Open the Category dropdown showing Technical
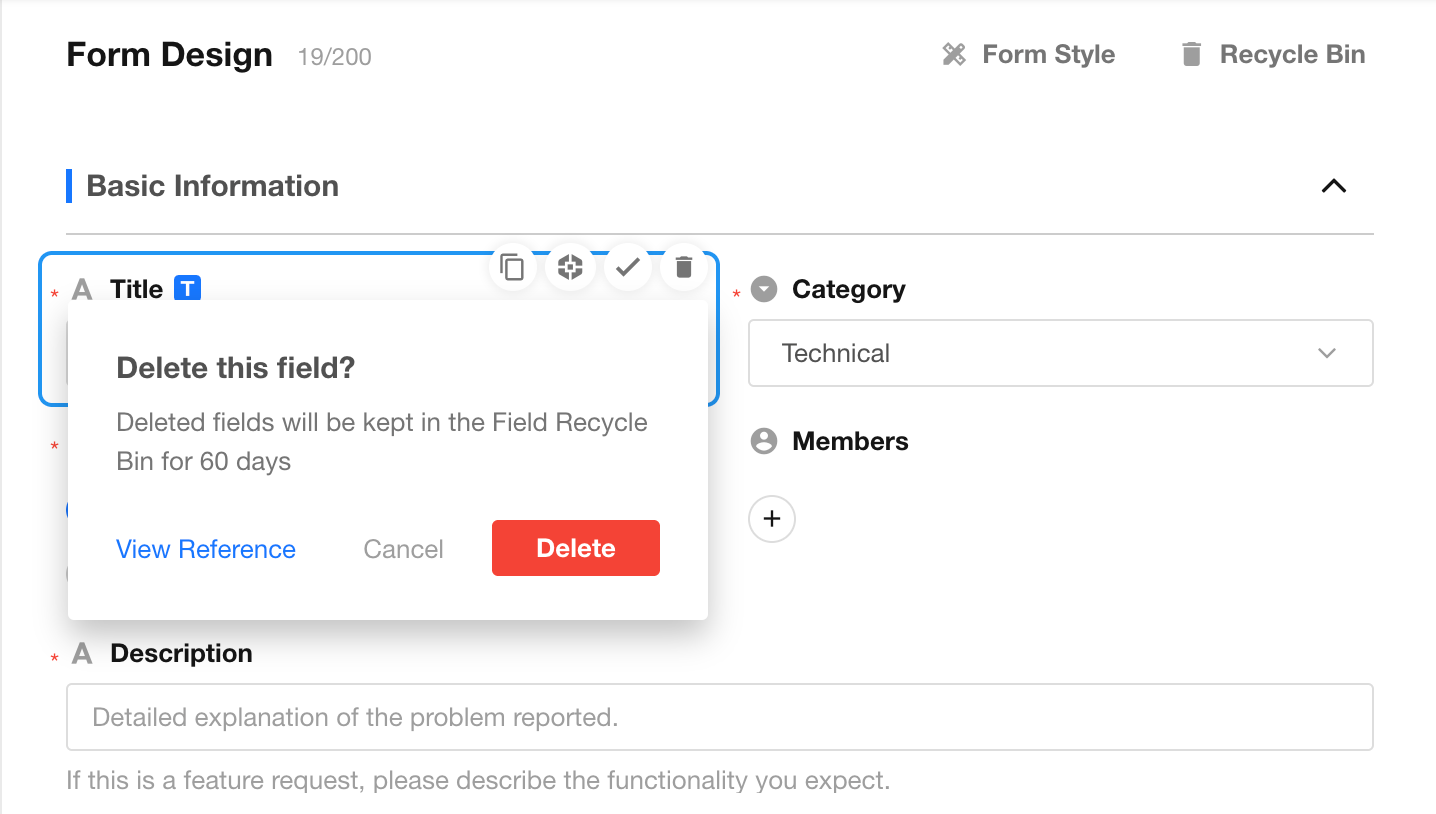 [x=1061, y=353]
